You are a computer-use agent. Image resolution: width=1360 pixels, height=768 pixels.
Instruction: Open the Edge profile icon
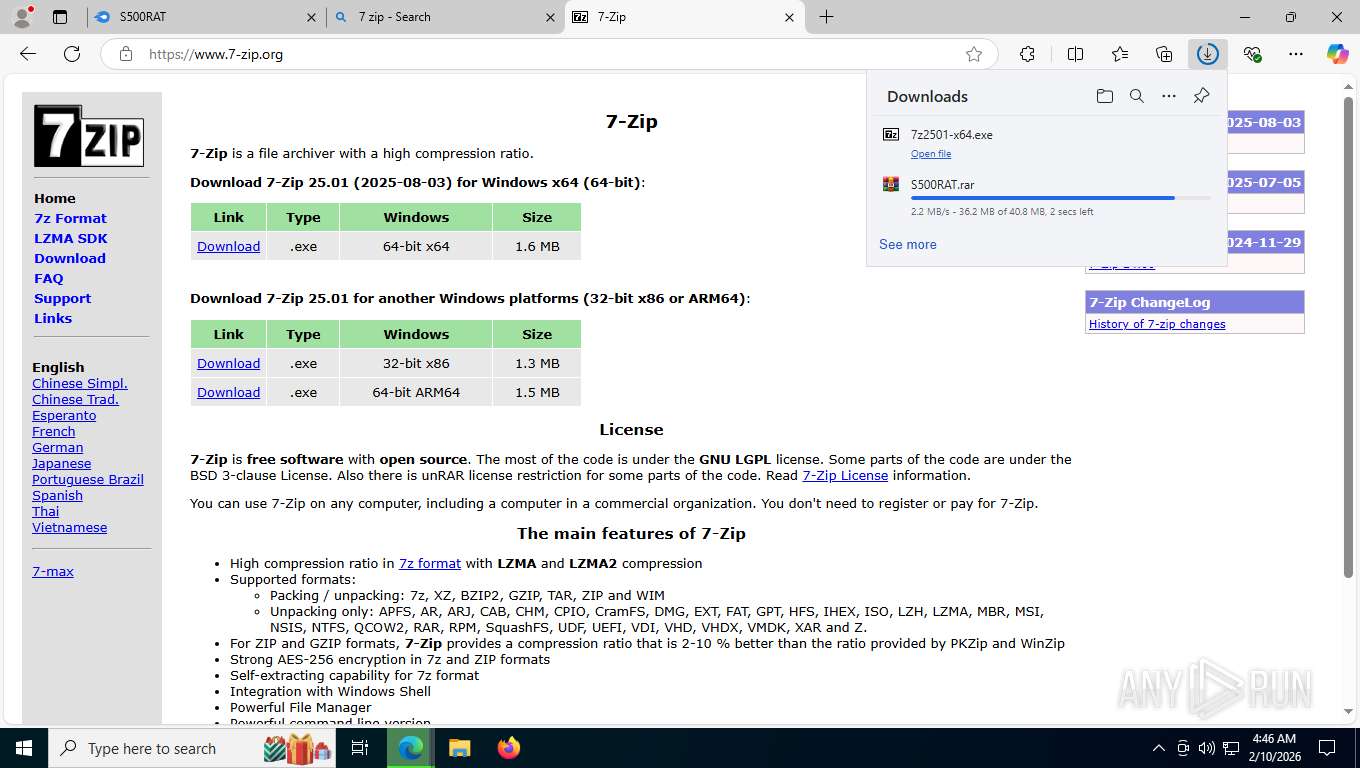[22, 17]
